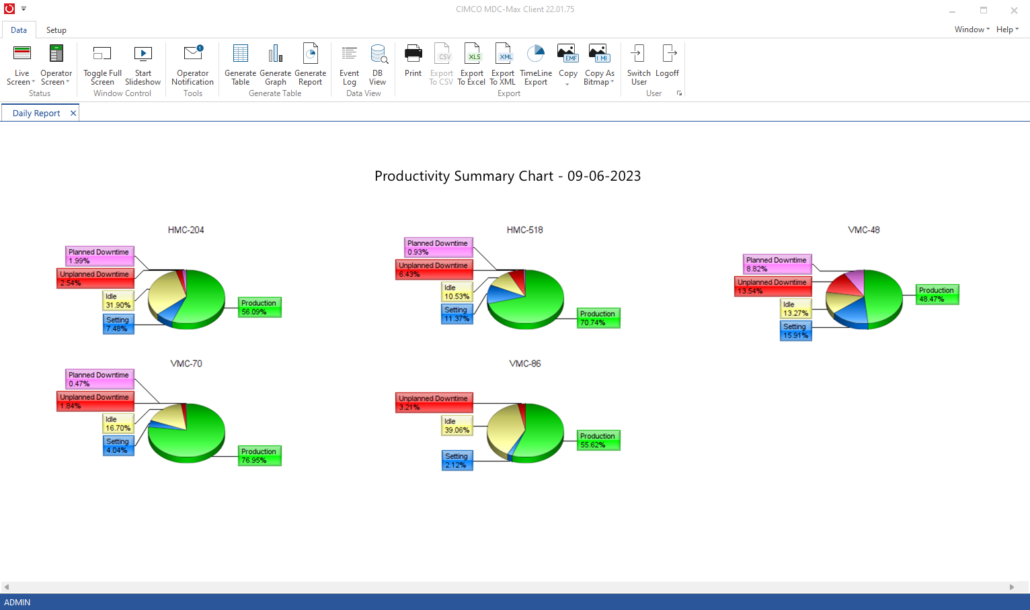Open the Help menu
1030x610 pixels.
[1008, 30]
